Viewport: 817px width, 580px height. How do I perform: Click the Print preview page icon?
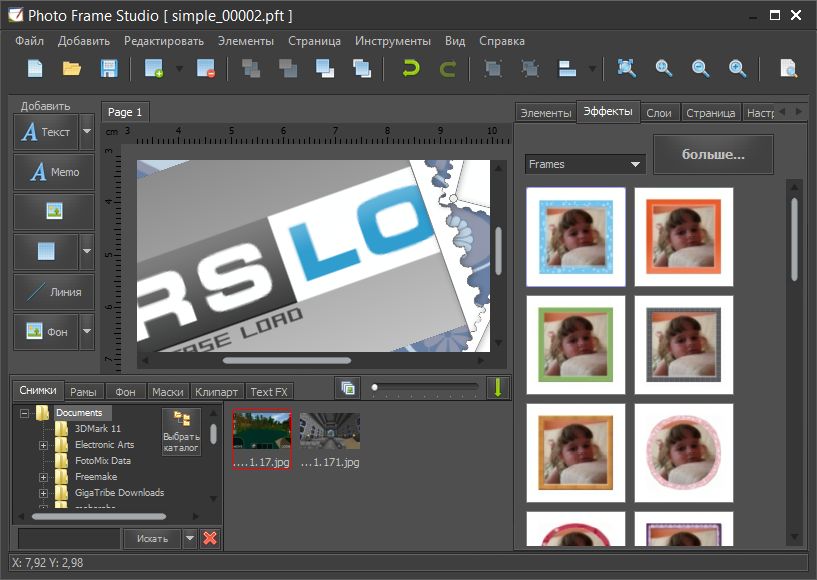click(x=788, y=69)
